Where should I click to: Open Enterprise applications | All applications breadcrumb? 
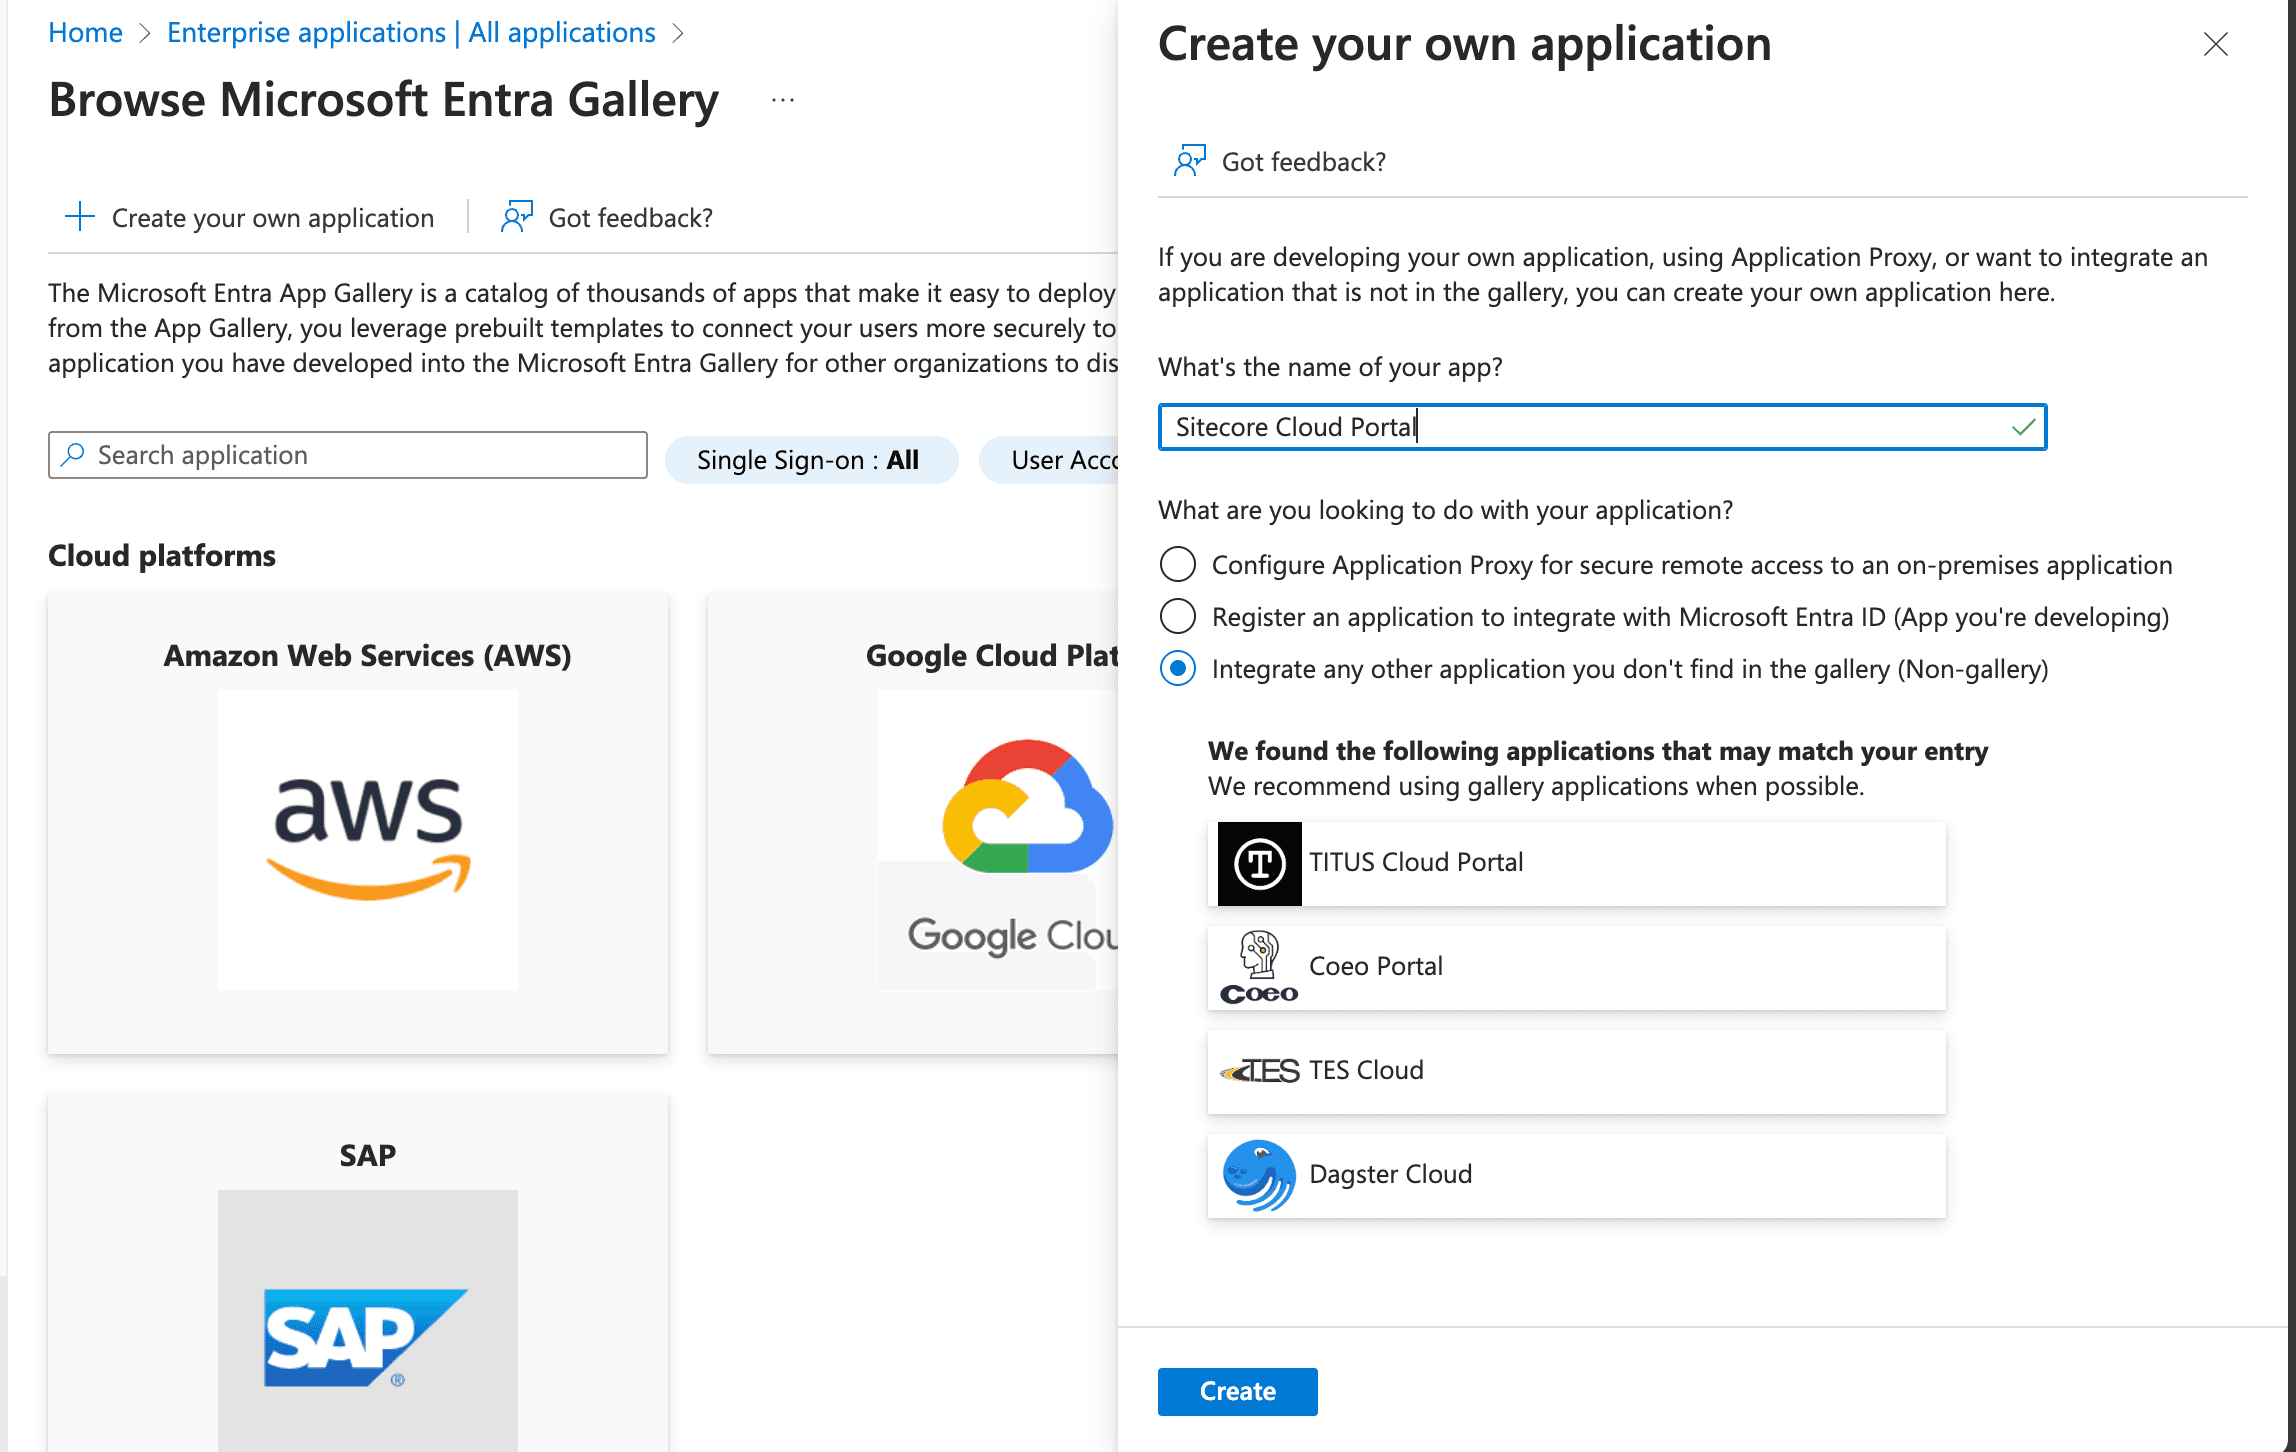pyautogui.click(x=411, y=33)
